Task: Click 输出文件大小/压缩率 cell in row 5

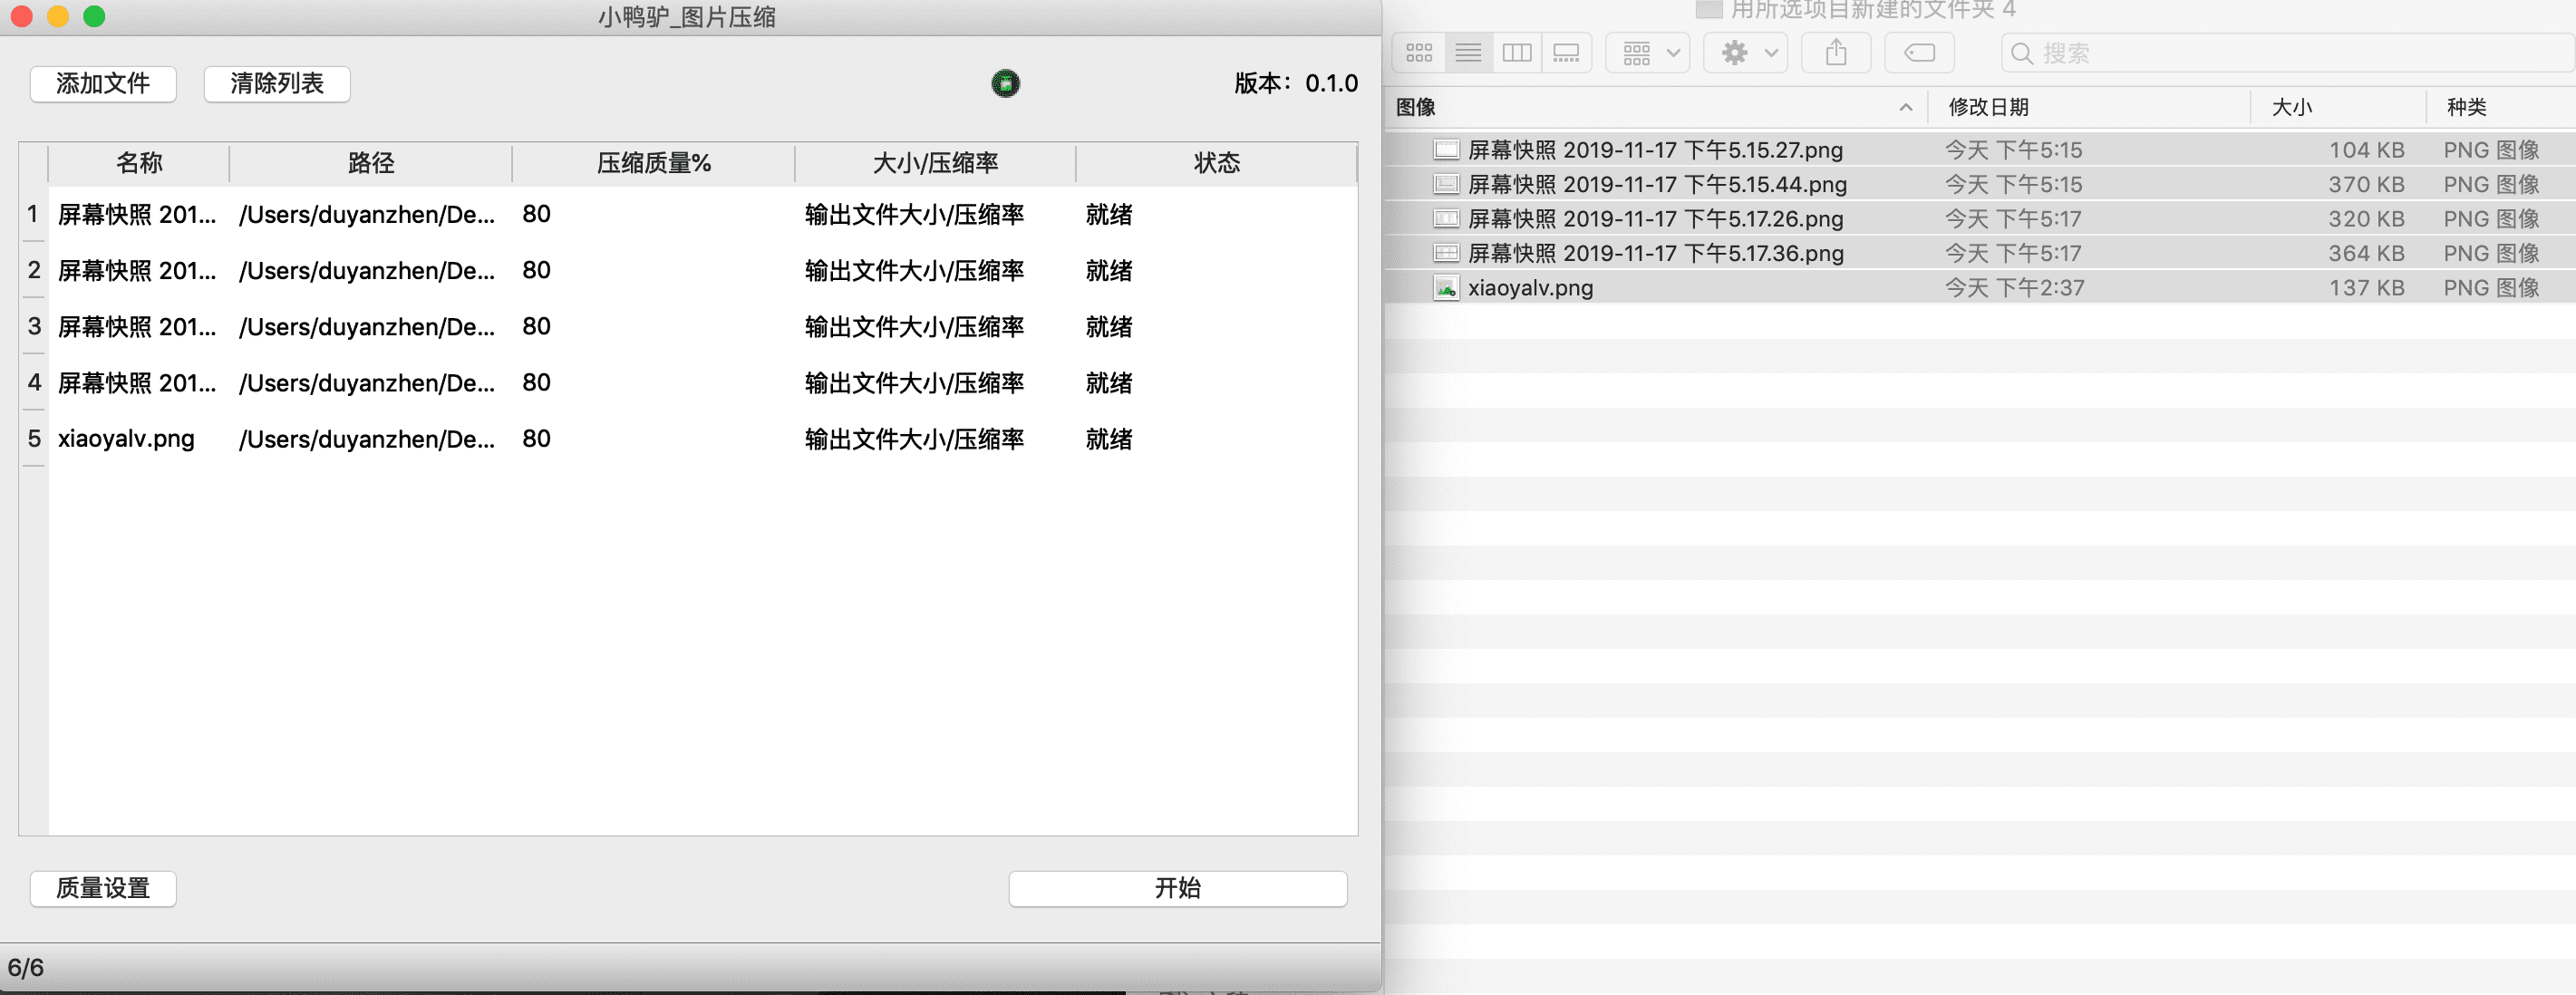Action: (x=935, y=439)
